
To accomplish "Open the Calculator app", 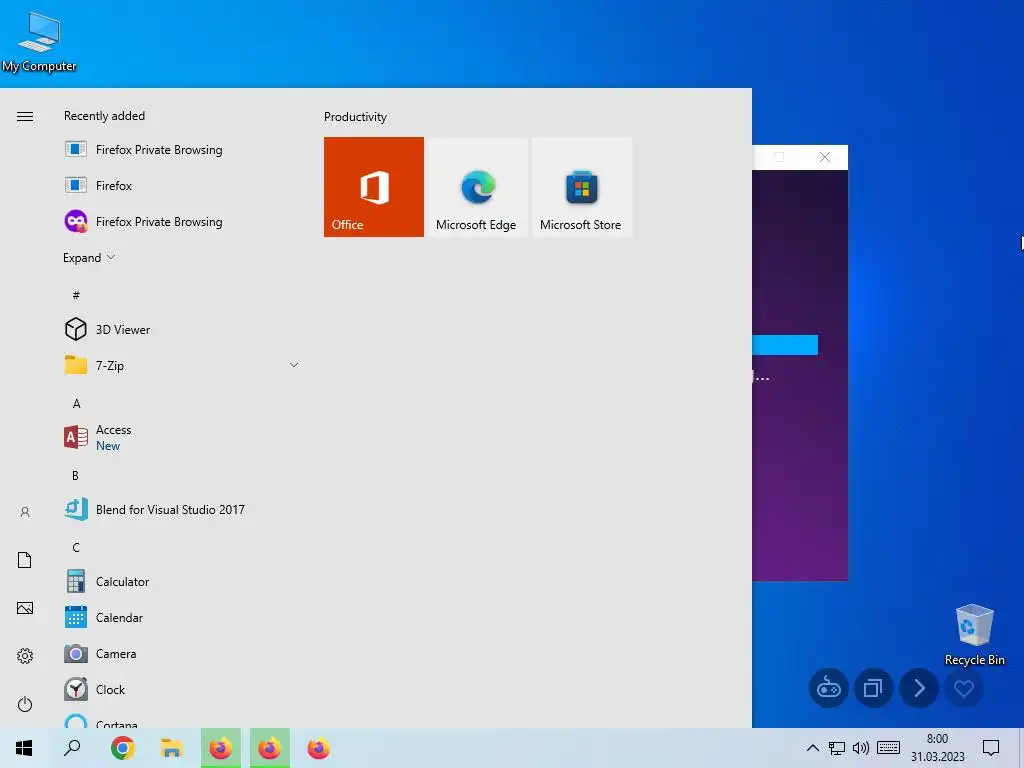I will click(181, 581).
